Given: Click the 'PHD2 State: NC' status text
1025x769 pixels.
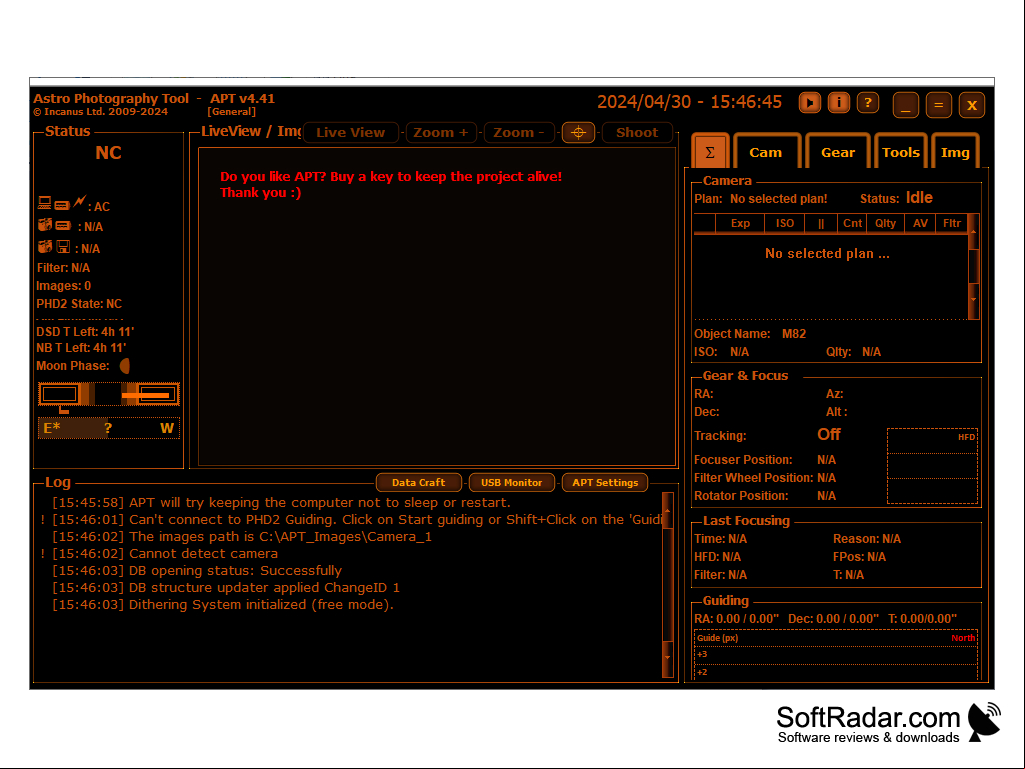Looking at the screenshot, I should (79, 304).
